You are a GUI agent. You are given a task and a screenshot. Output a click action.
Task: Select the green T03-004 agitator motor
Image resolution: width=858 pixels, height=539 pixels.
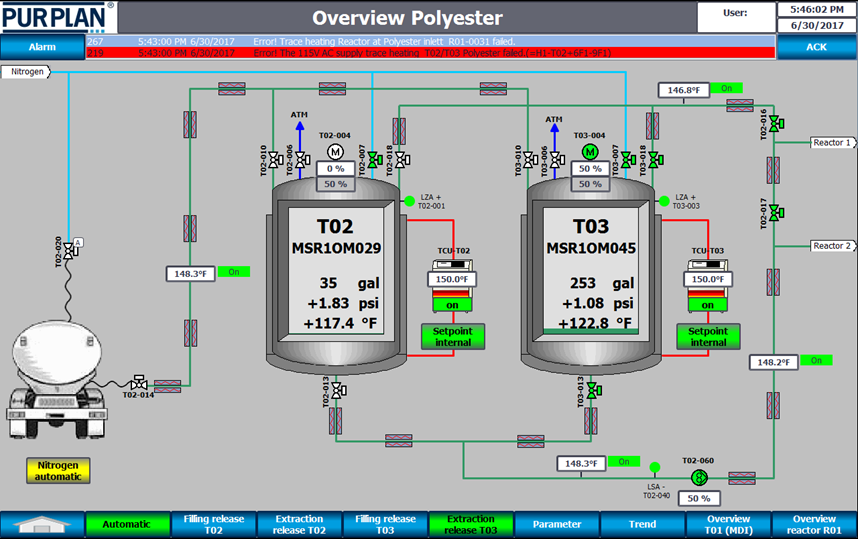590,151
